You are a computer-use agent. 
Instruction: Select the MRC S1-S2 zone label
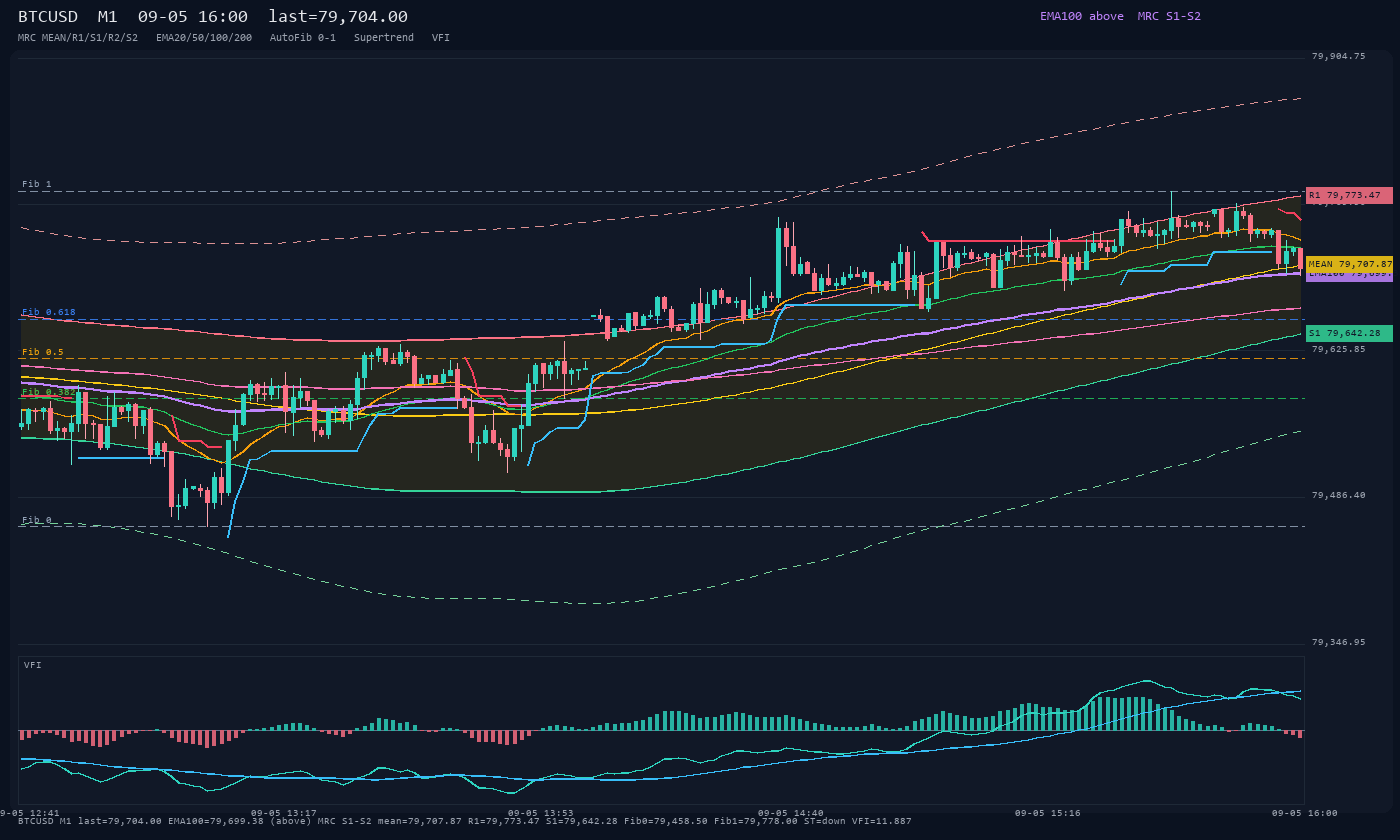point(1169,16)
